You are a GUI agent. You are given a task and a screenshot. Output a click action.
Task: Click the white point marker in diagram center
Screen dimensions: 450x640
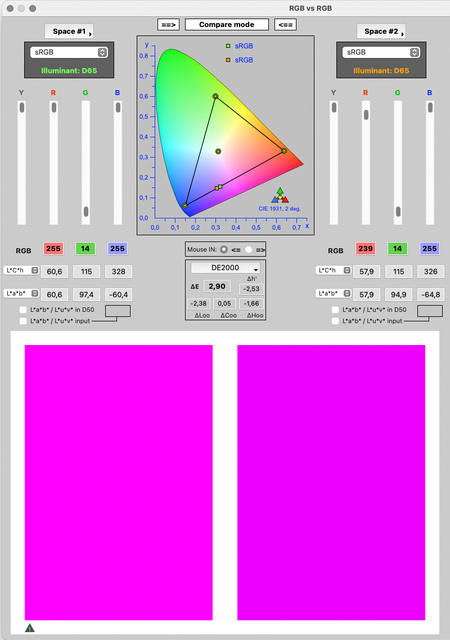218,151
